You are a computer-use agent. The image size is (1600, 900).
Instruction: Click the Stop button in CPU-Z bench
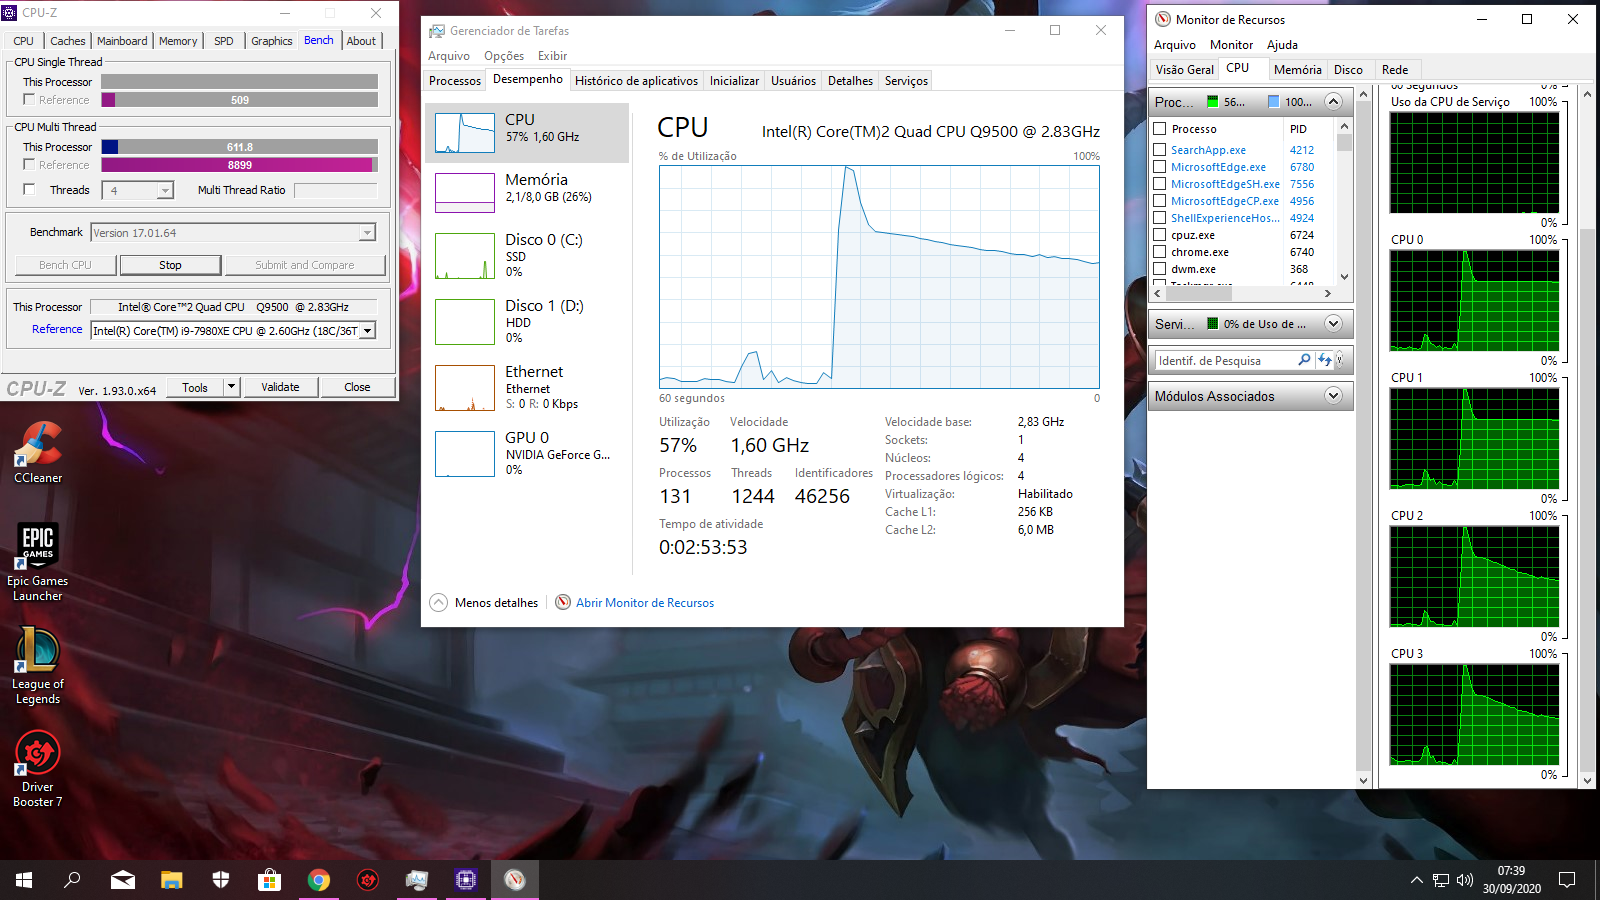(x=170, y=265)
